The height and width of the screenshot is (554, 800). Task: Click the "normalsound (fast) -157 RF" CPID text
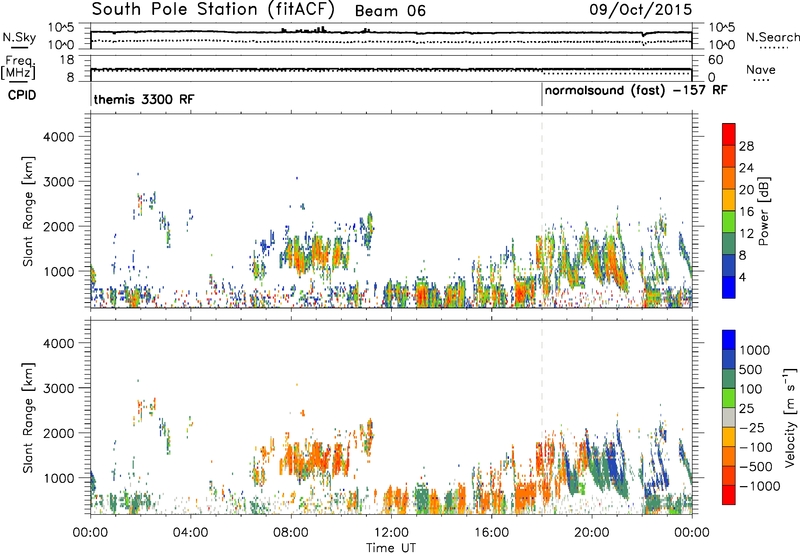pos(636,91)
